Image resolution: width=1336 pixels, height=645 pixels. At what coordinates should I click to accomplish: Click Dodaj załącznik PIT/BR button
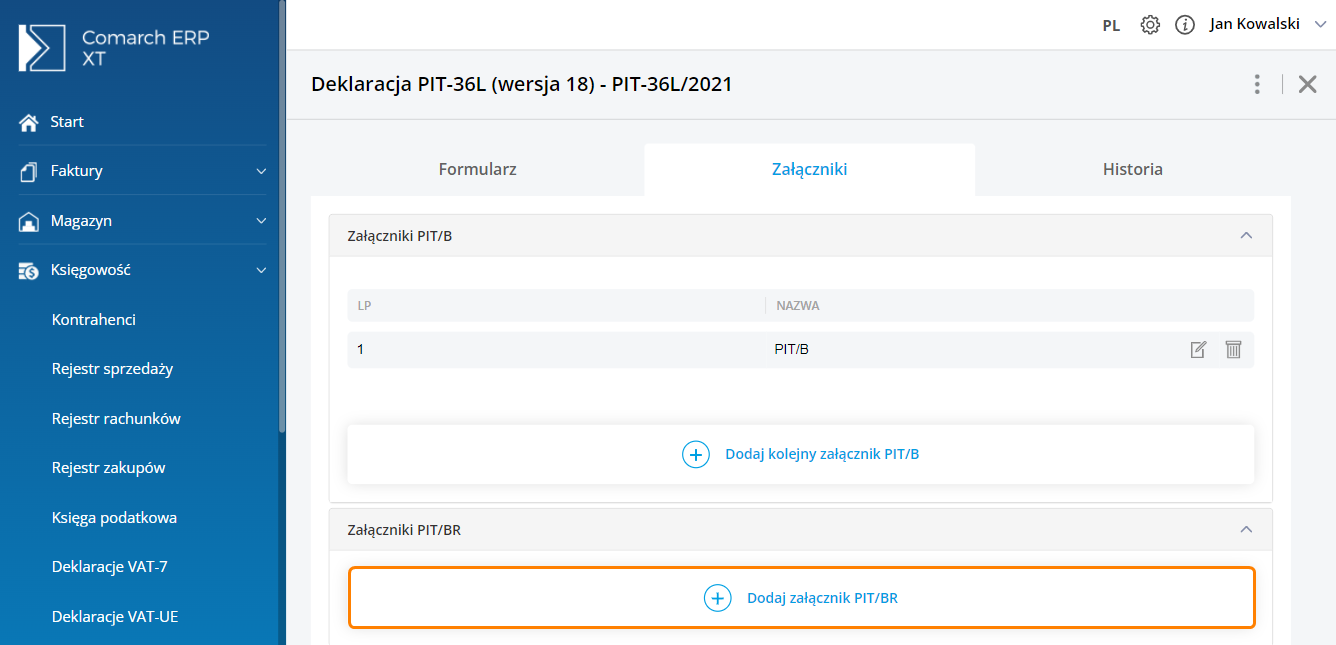point(801,598)
